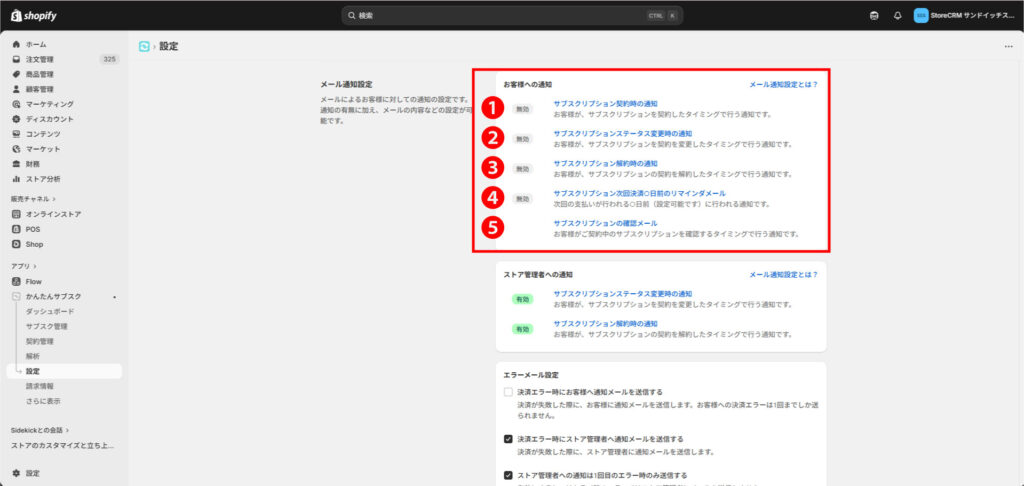1024x486 pixels.
Task: Expand the アプリ section in sidebar
Action: pos(34,267)
